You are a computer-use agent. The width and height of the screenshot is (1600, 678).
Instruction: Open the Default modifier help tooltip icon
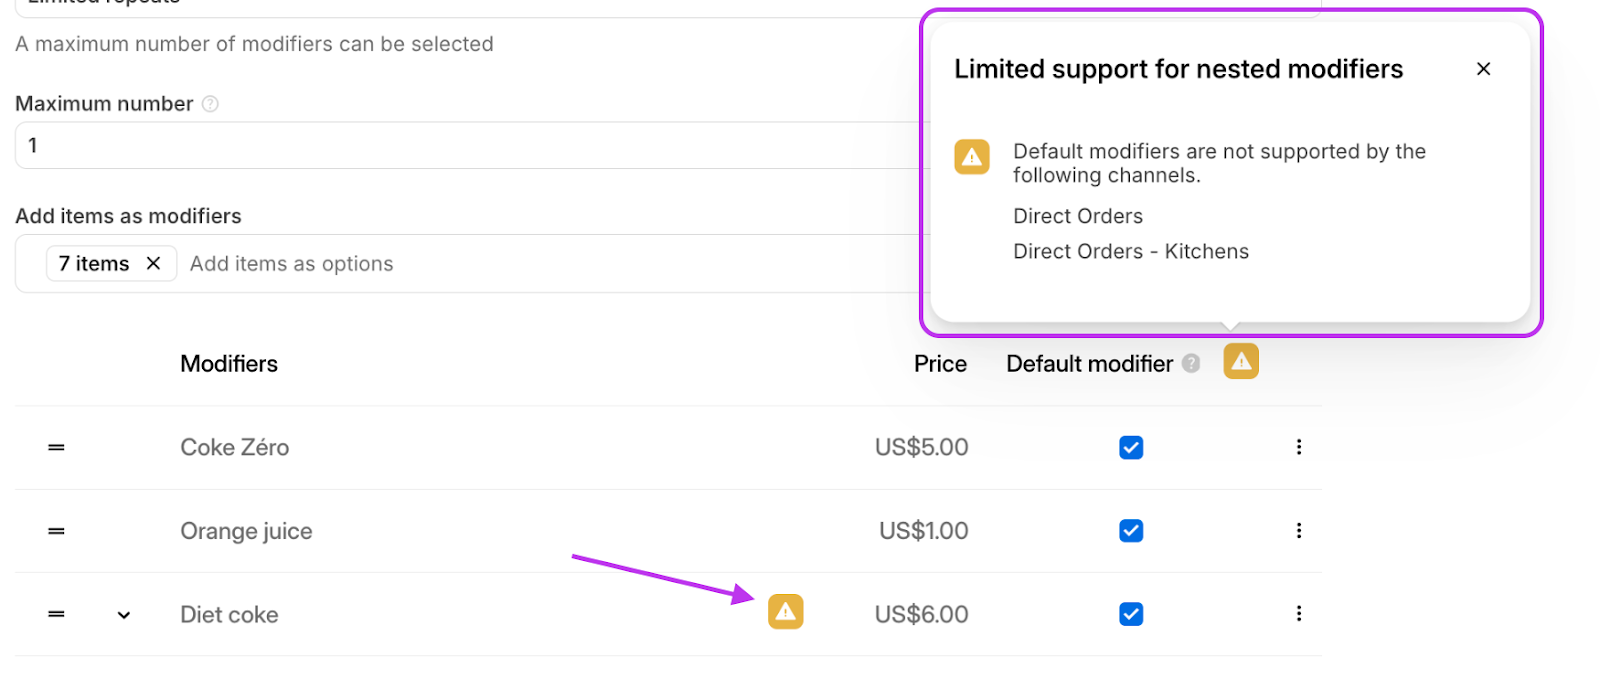pos(1191,363)
